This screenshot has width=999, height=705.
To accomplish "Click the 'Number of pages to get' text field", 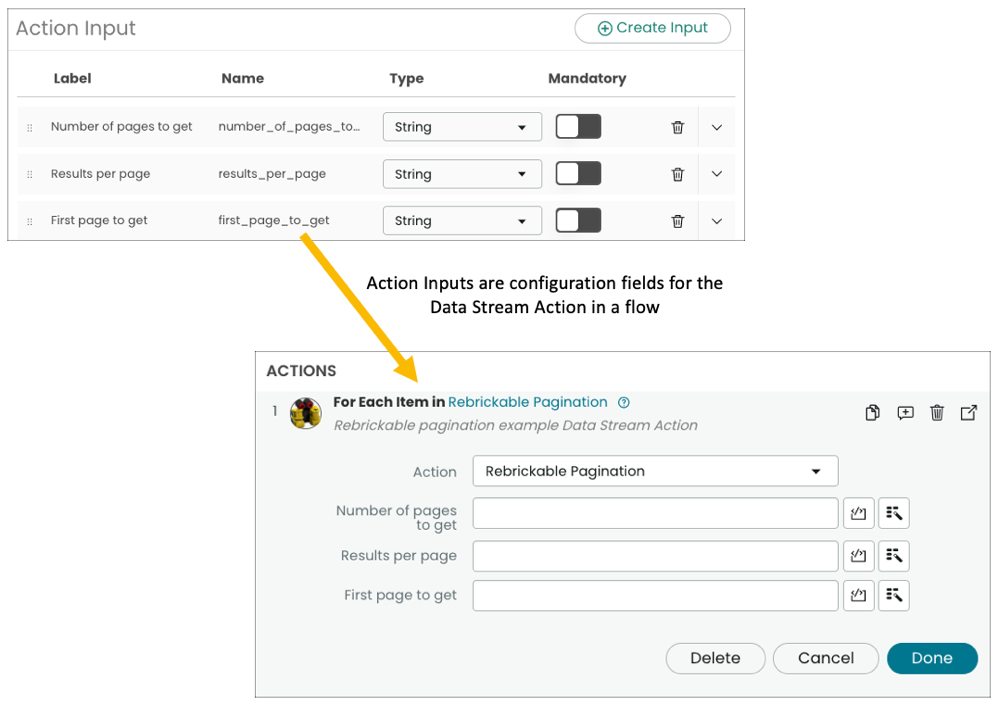I will tap(655, 513).
